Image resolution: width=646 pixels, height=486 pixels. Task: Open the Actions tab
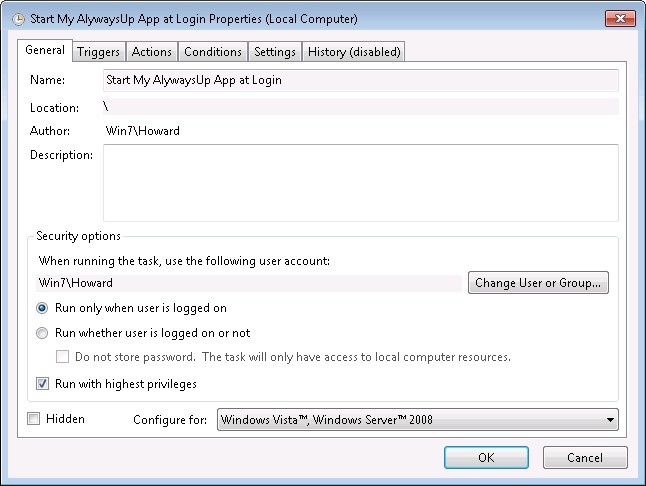[x=152, y=52]
